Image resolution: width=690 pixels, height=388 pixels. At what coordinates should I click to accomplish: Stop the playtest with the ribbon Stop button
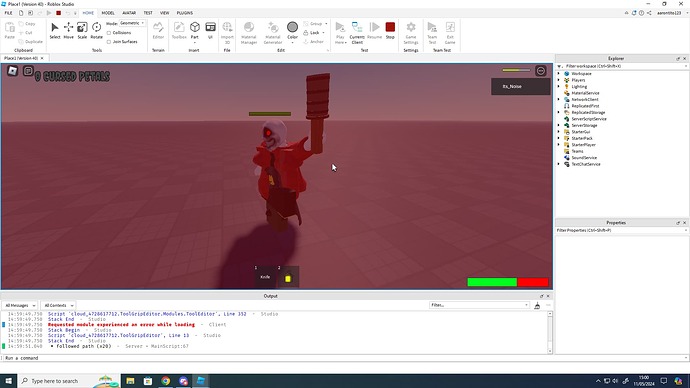tap(390, 30)
